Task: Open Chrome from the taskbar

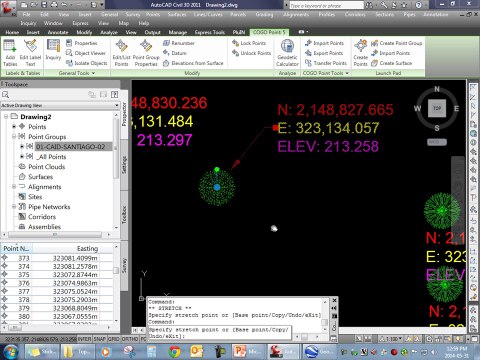Action: tap(174, 352)
